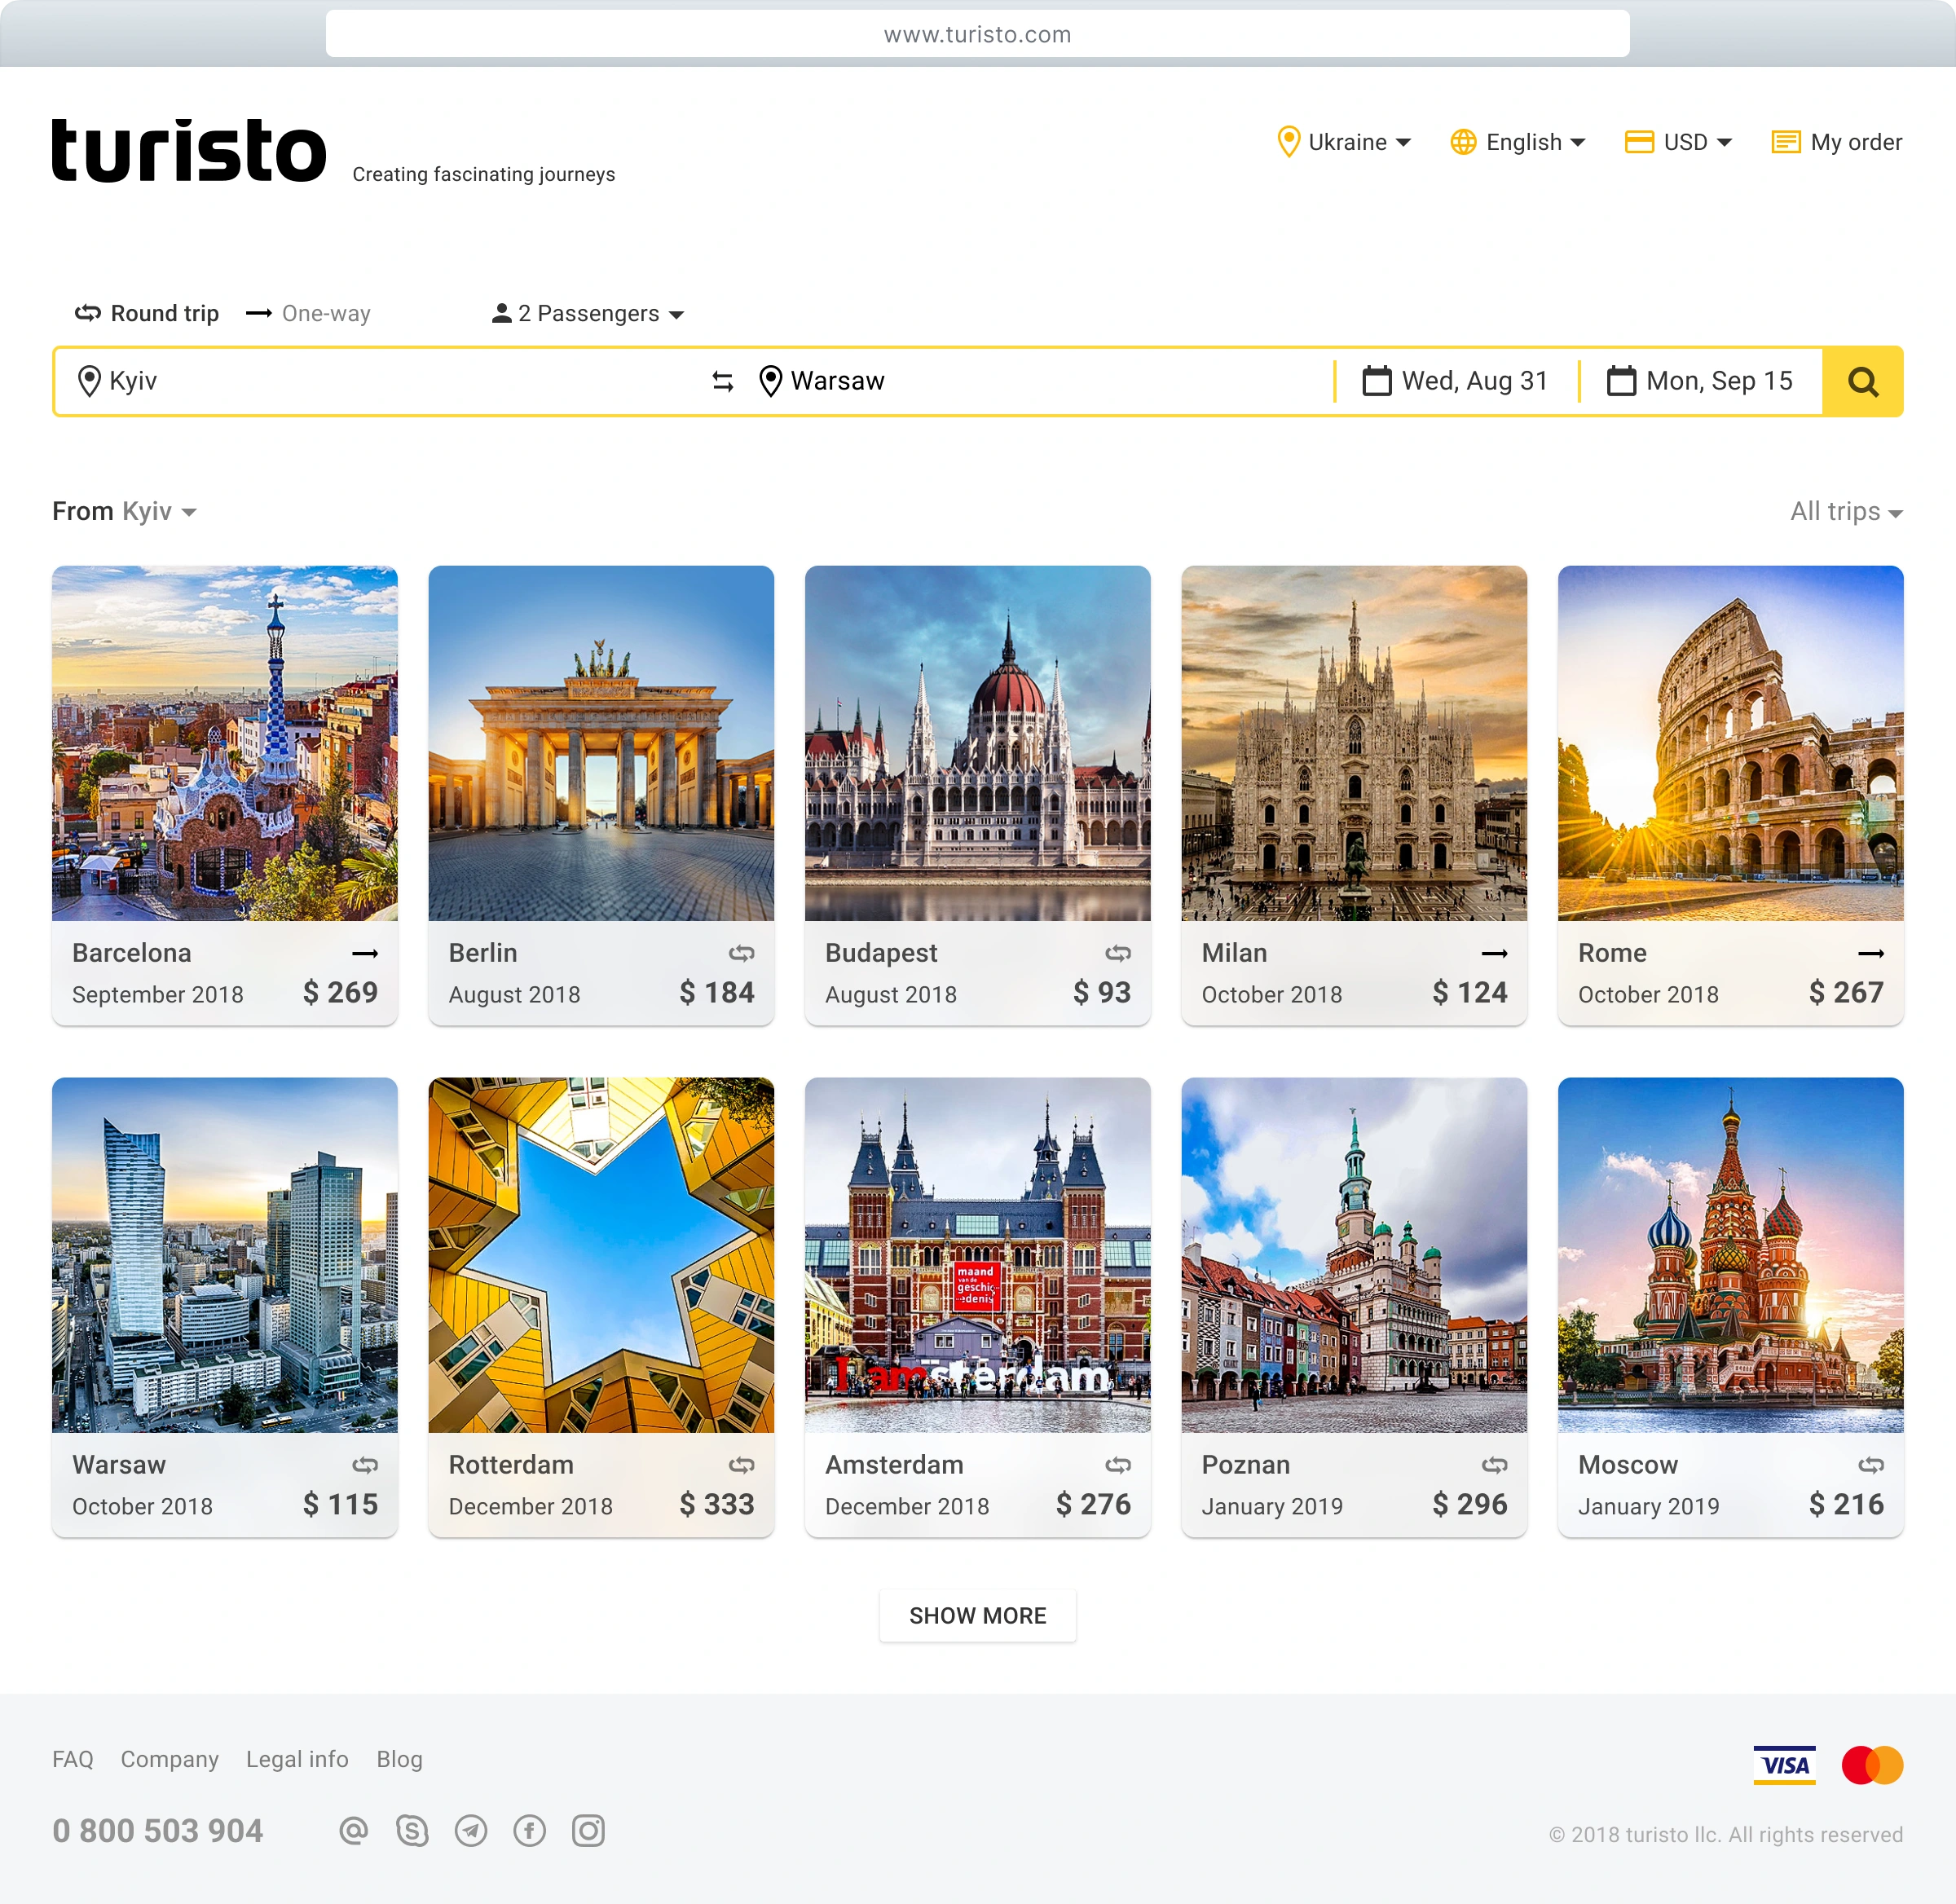Open the Instagram icon in footer

[588, 1830]
